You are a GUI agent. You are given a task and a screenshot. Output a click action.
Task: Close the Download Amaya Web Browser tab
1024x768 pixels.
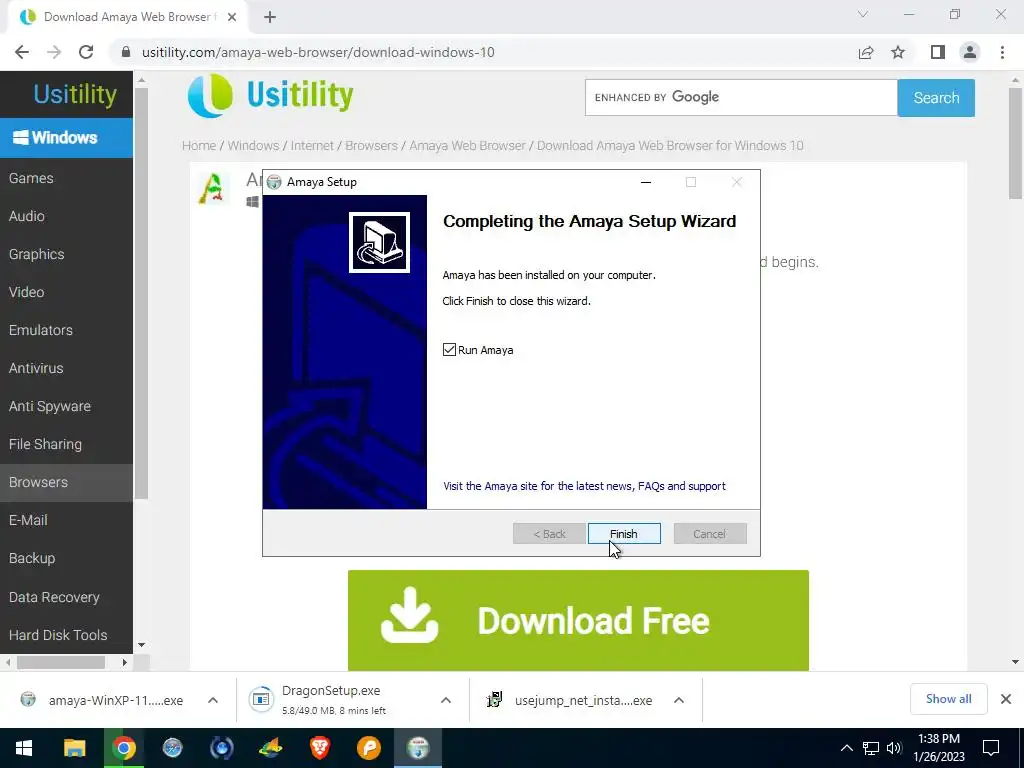[x=232, y=17]
